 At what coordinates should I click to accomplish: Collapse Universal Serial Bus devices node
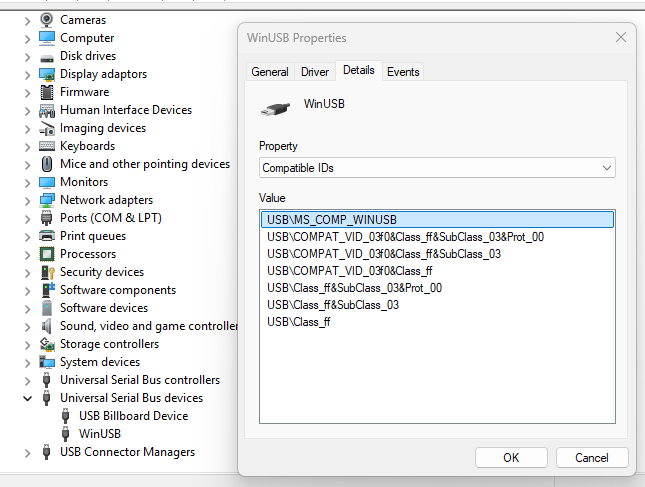(27, 398)
